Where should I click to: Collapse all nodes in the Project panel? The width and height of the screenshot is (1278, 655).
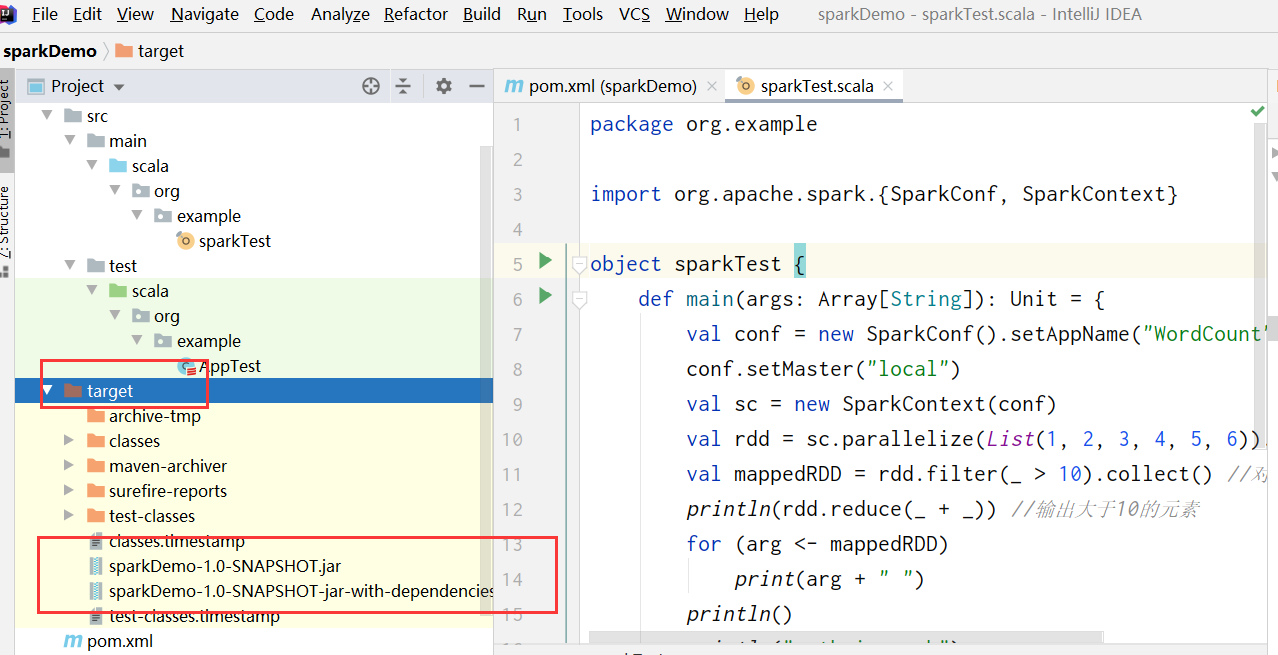[403, 86]
